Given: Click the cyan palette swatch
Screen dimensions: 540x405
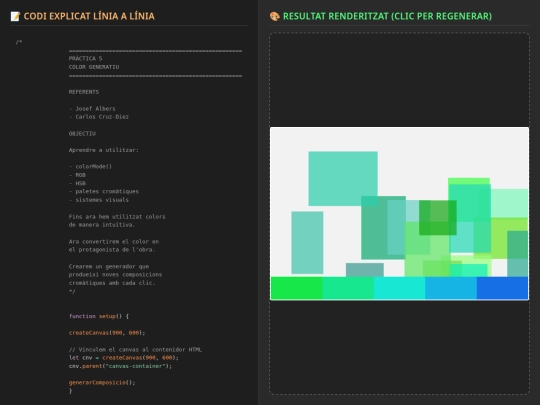Looking at the screenshot, I should 399,288.
